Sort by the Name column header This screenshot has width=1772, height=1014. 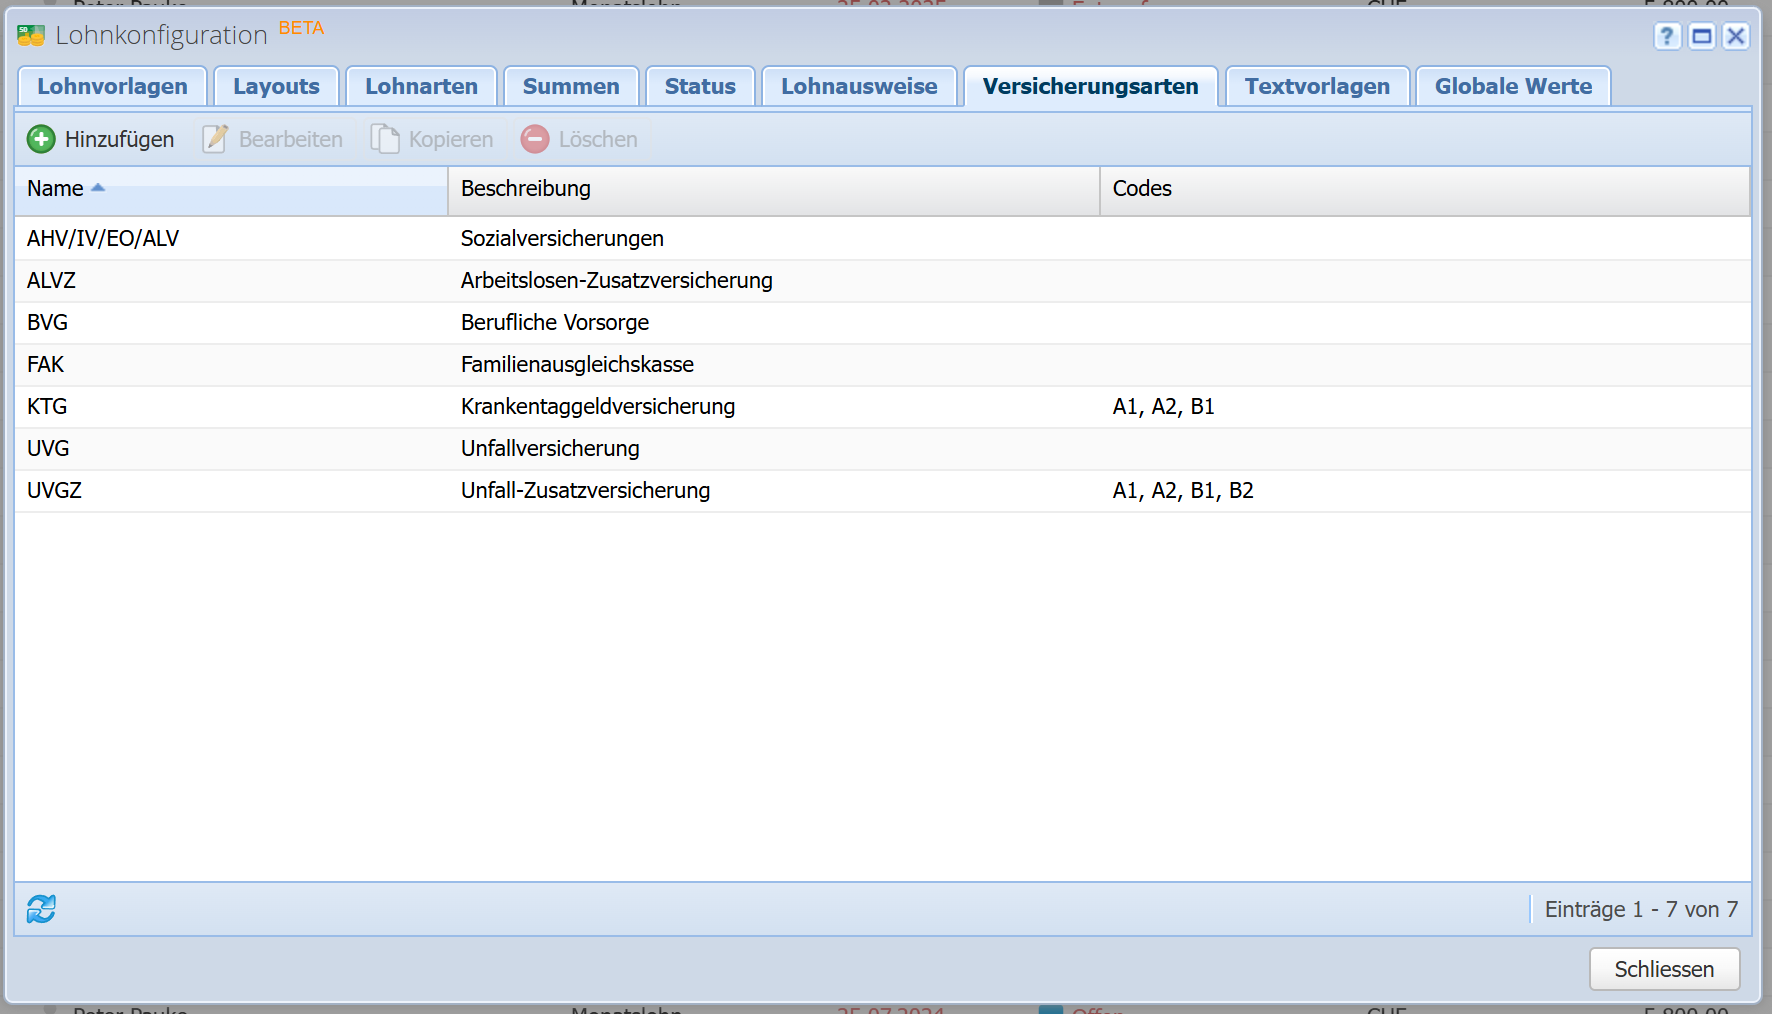click(56, 189)
